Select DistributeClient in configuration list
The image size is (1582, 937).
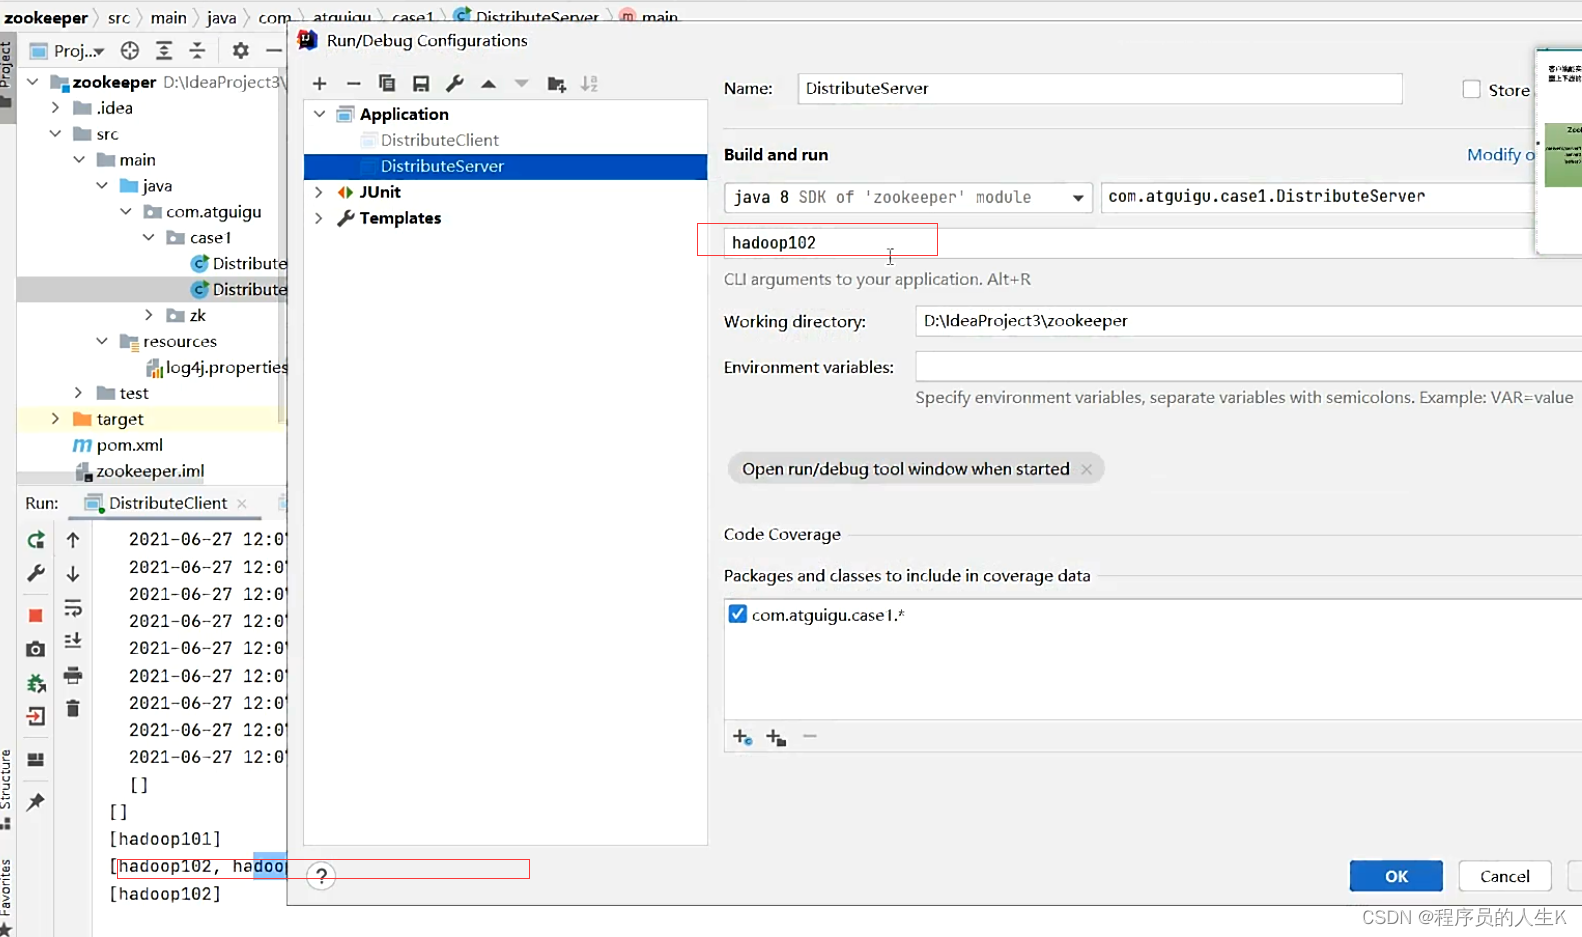point(439,140)
